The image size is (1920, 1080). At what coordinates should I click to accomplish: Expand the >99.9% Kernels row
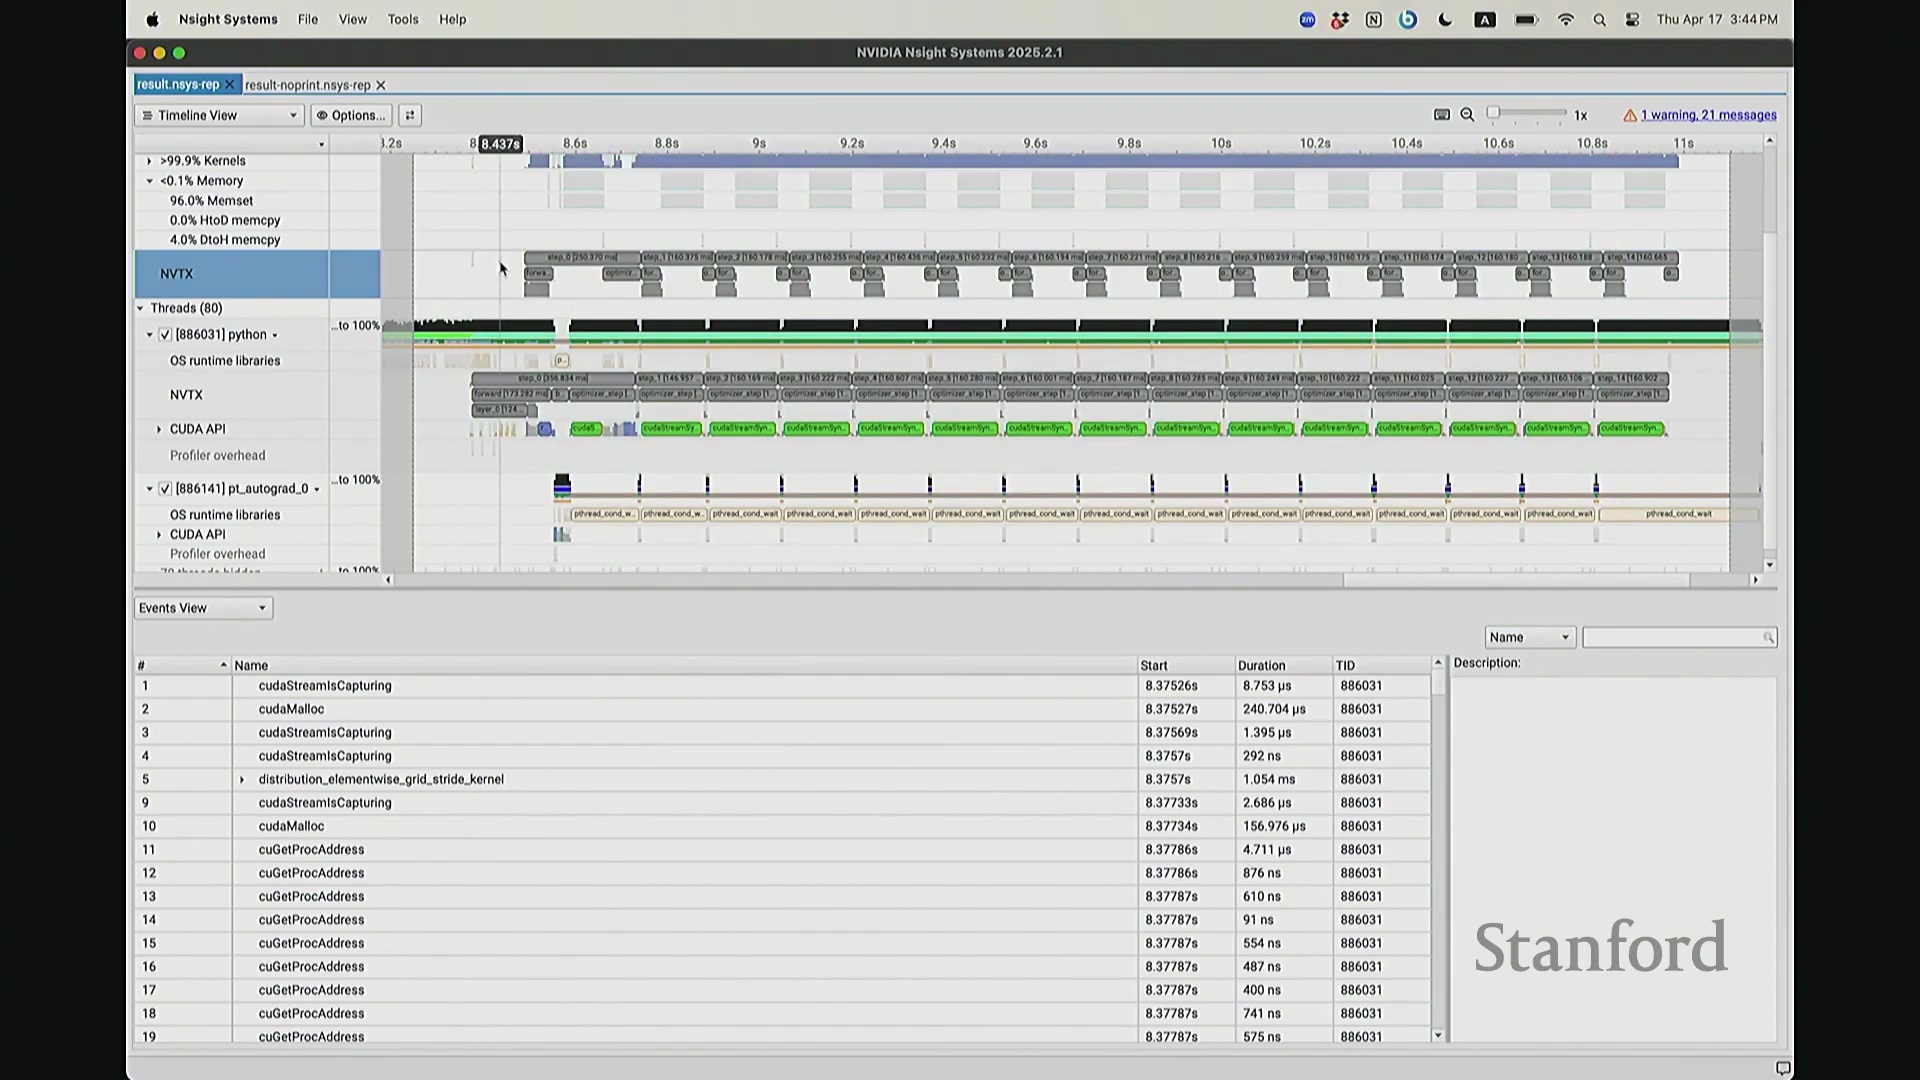click(150, 161)
